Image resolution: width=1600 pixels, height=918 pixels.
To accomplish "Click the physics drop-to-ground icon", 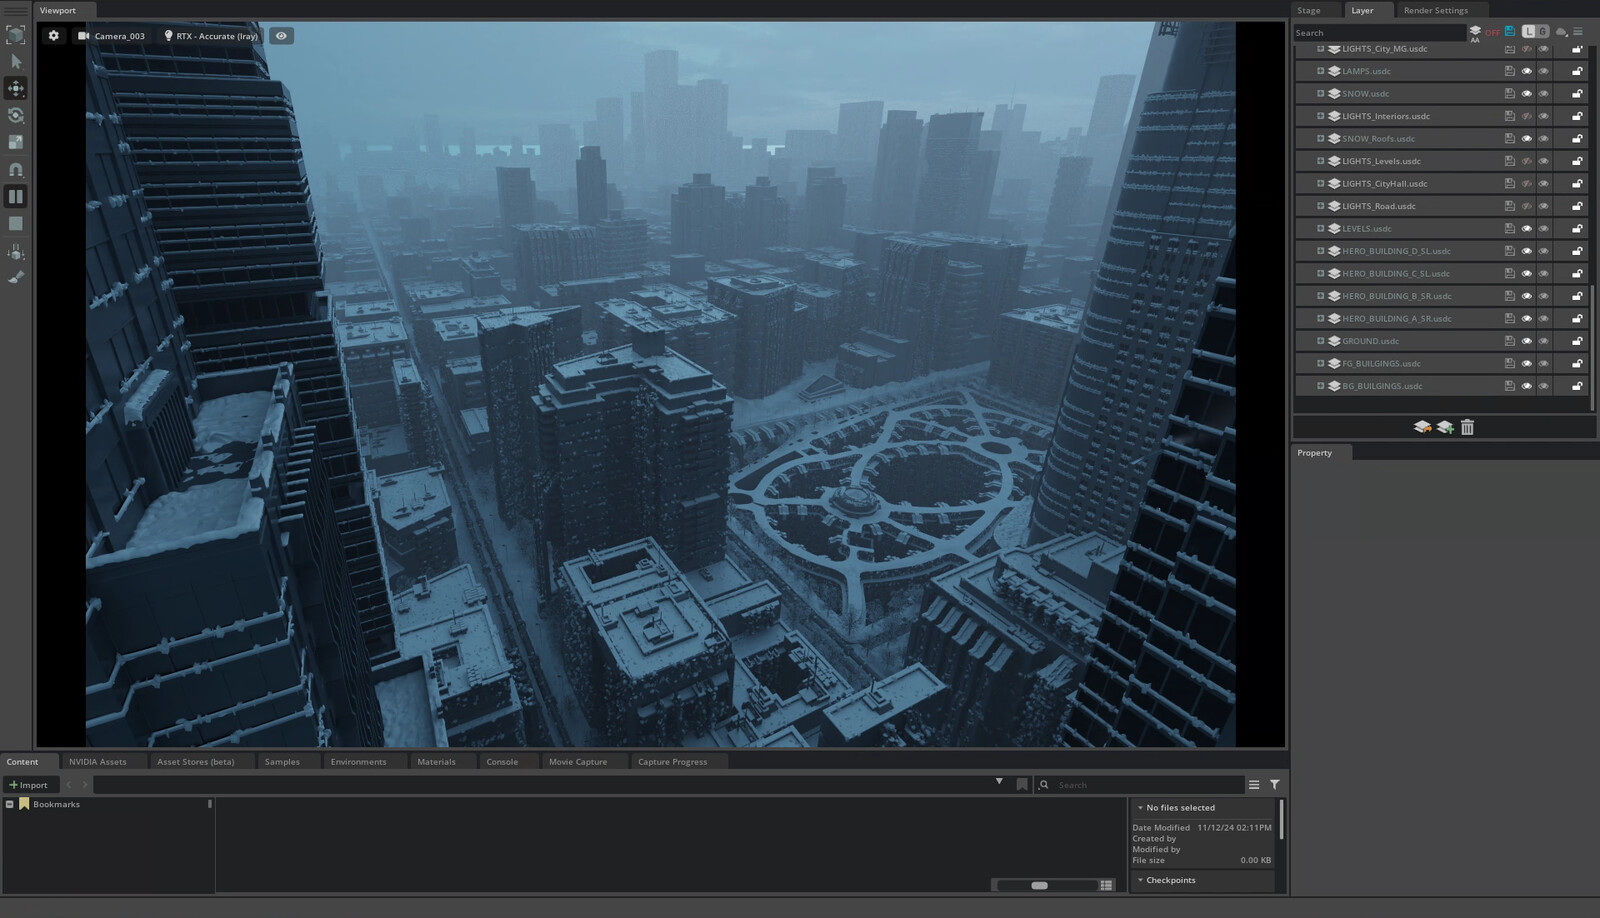I will [16, 252].
